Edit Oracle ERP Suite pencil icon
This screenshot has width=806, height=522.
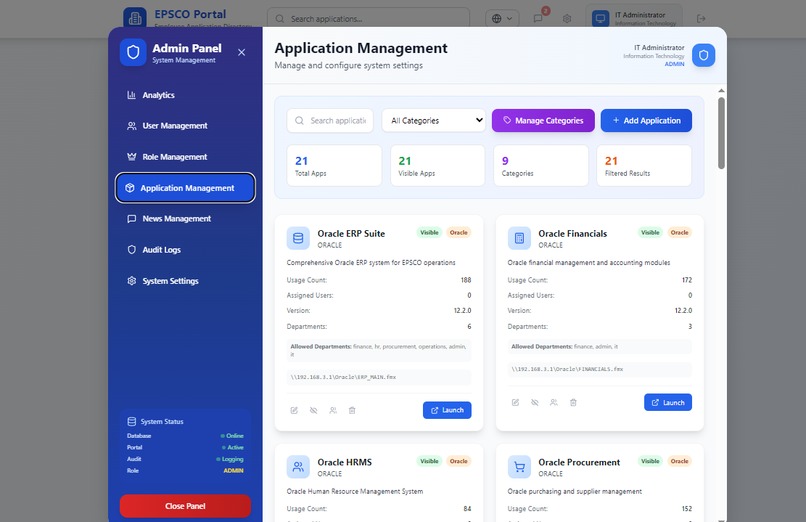(294, 411)
